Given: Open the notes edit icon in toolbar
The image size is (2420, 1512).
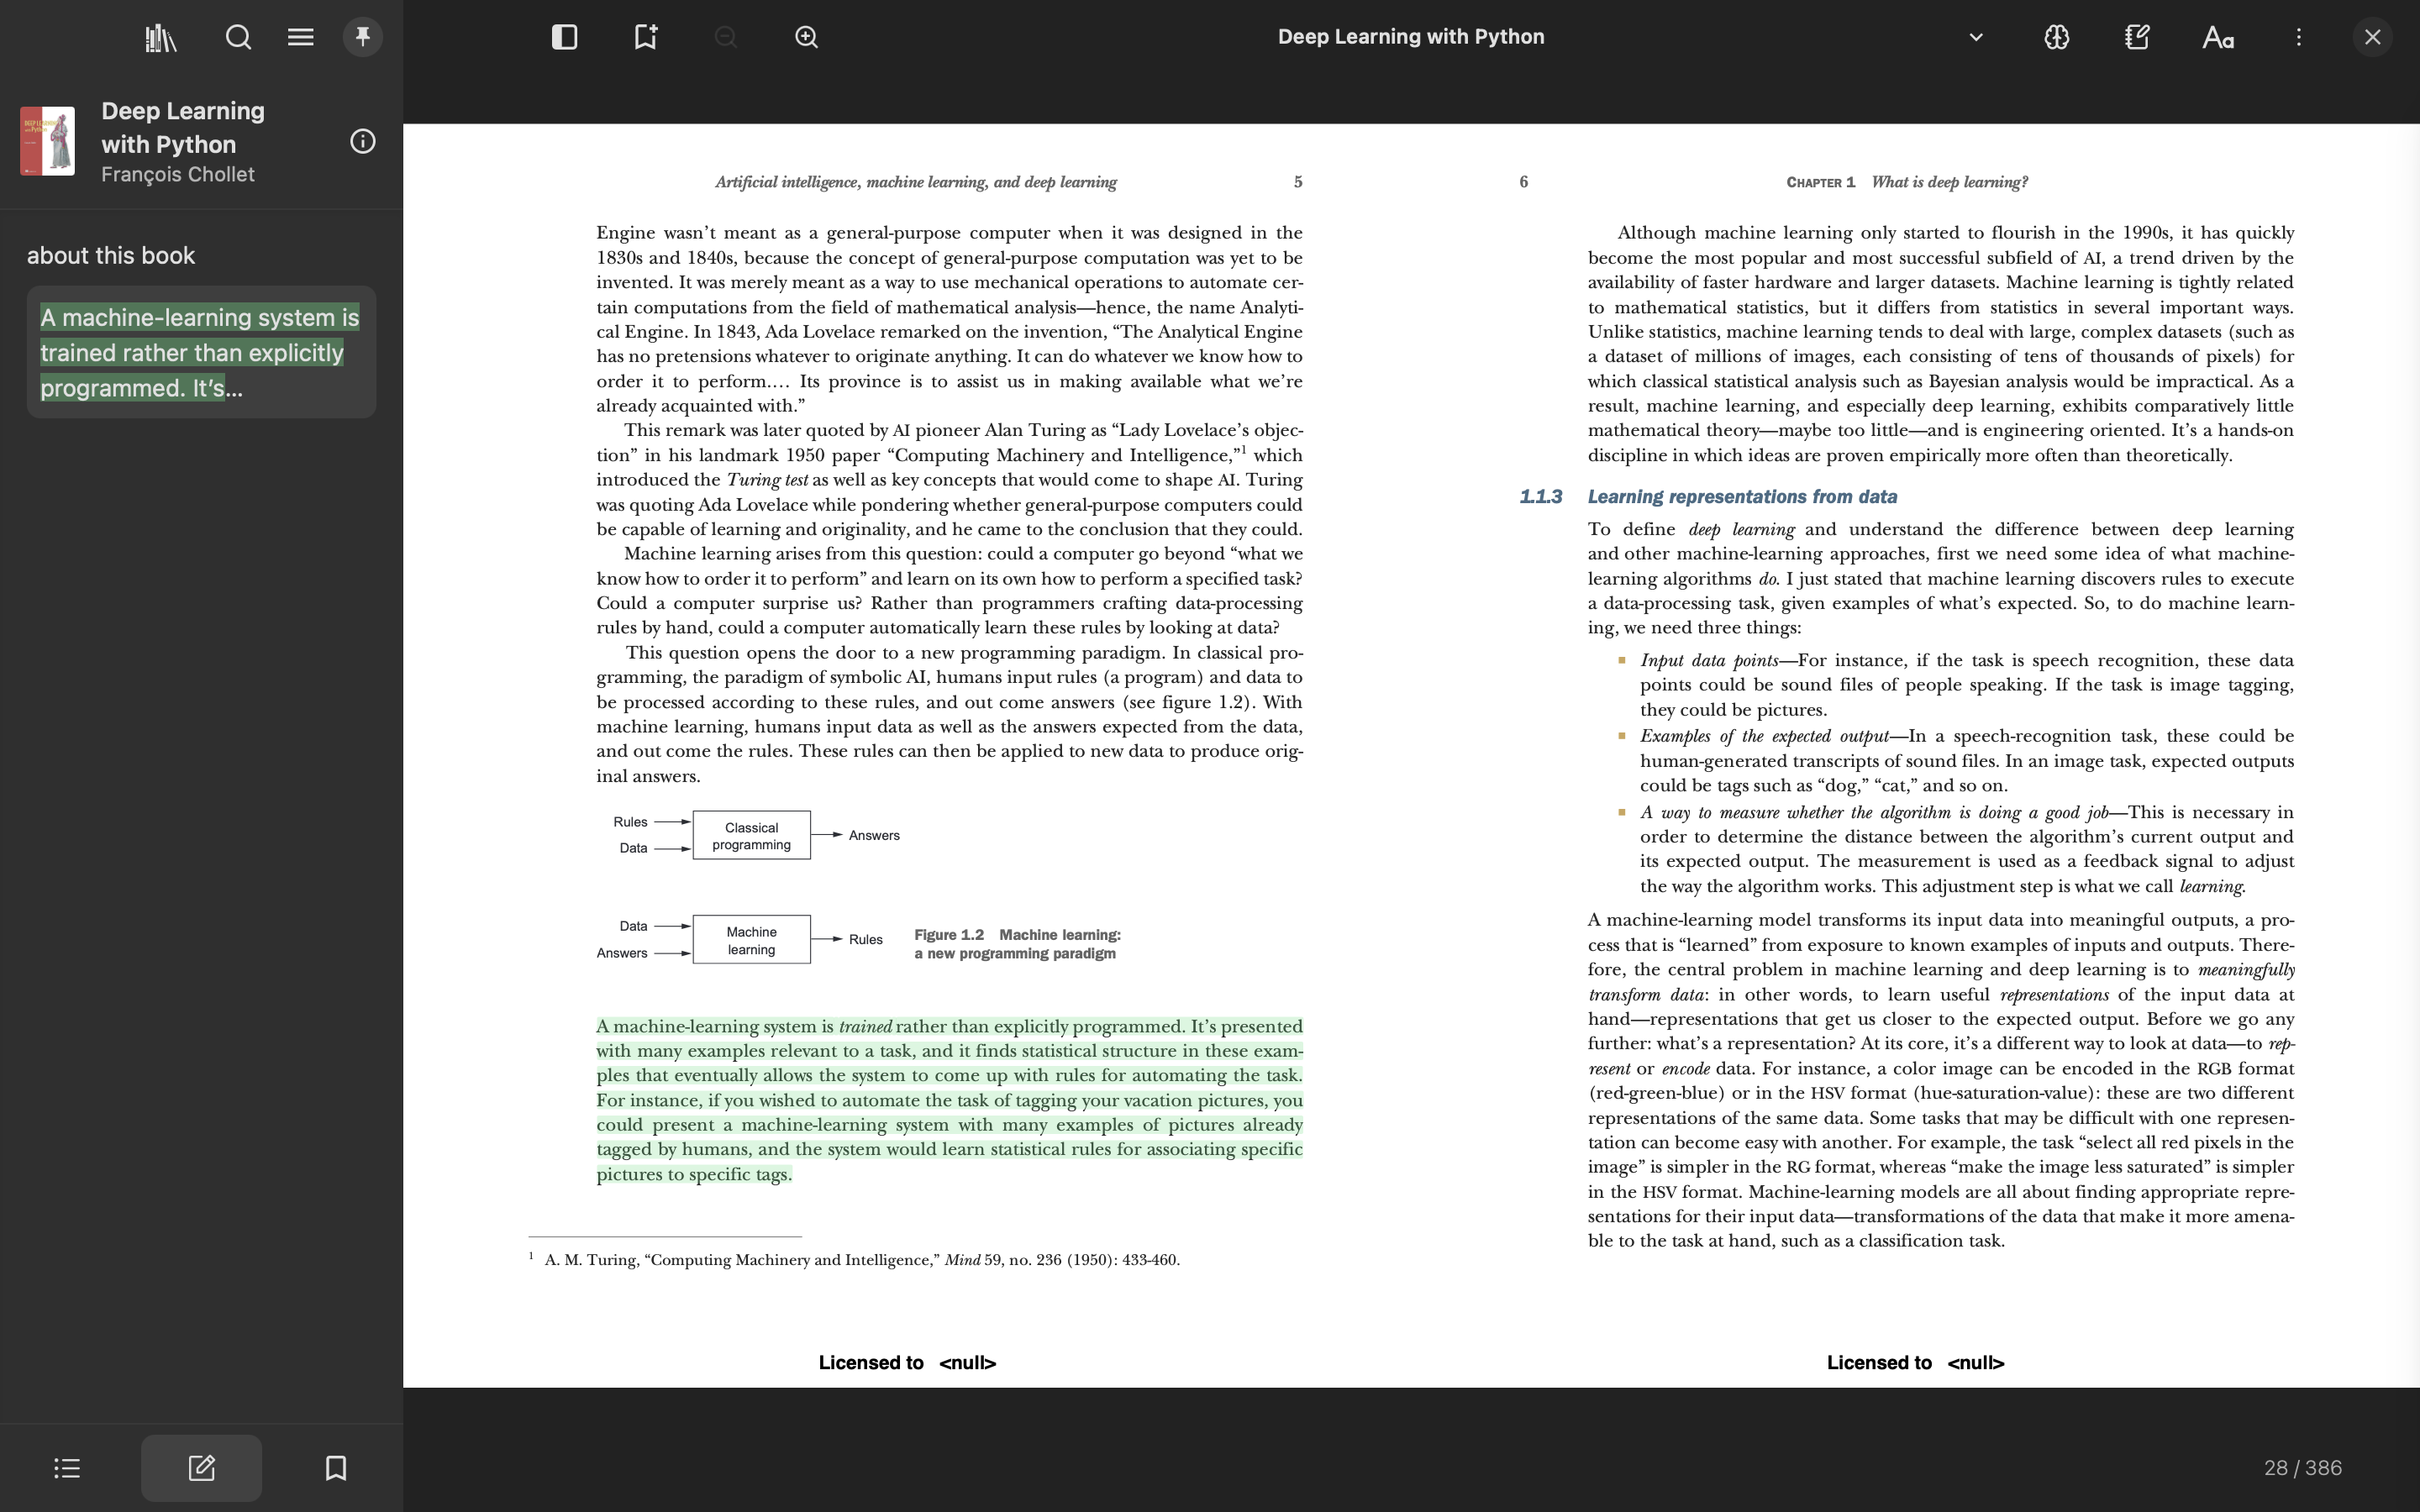Looking at the screenshot, I should pos(2137,38).
